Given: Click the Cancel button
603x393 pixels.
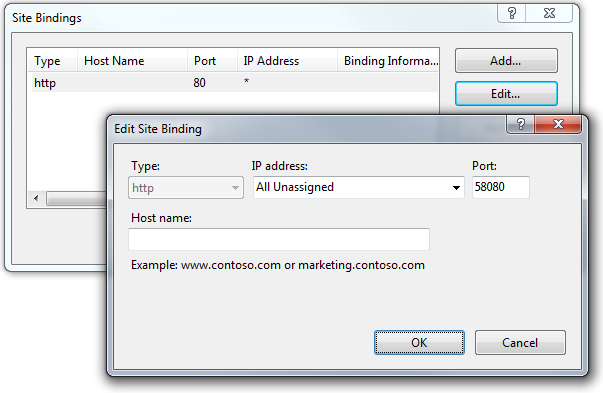Looking at the screenshot, I should coord(520,342).
